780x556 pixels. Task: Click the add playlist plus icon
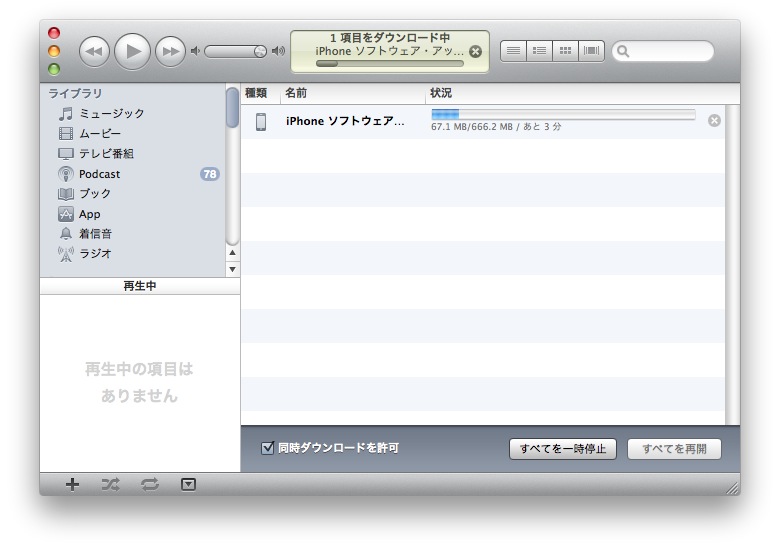72,485
